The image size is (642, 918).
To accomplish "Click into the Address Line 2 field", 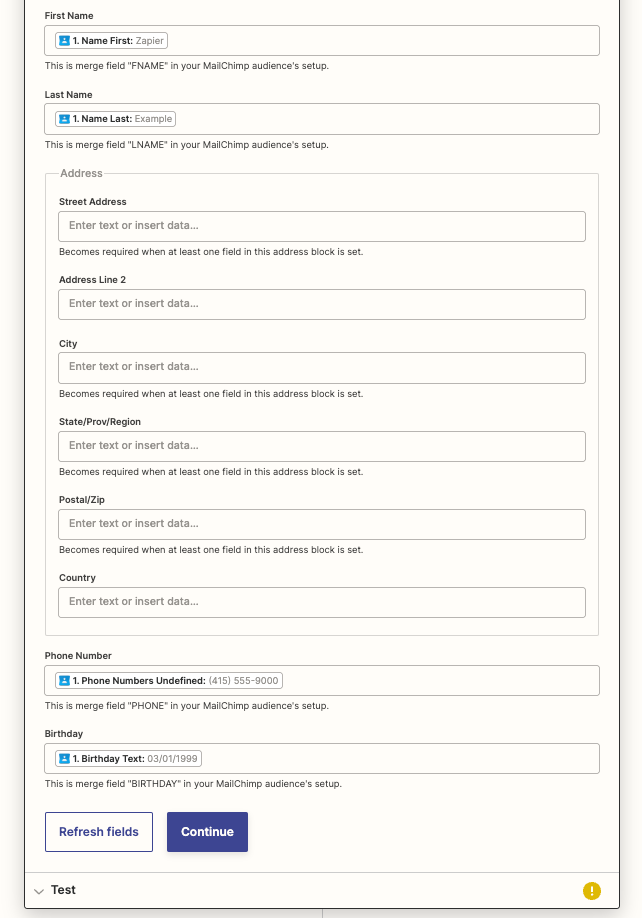I will 322,304.
